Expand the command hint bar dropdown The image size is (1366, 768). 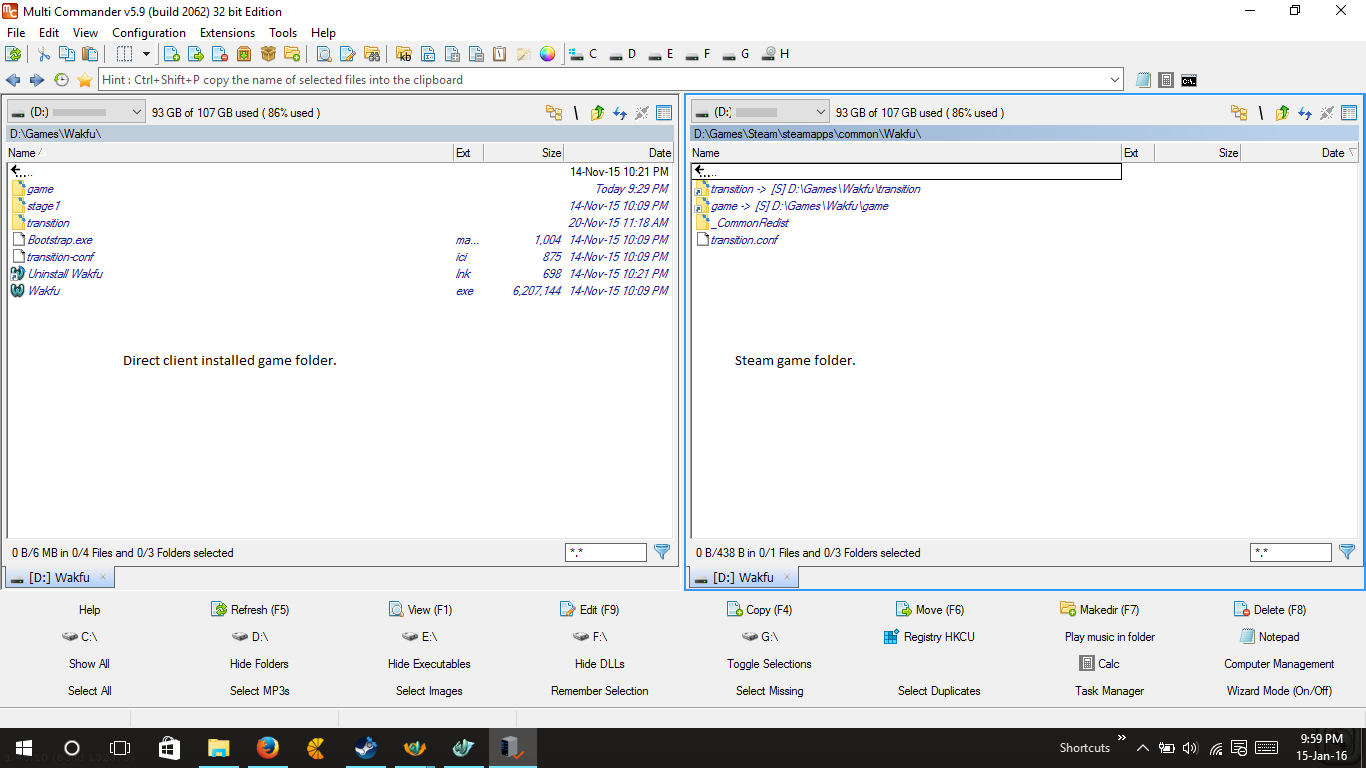(1115, 80)
